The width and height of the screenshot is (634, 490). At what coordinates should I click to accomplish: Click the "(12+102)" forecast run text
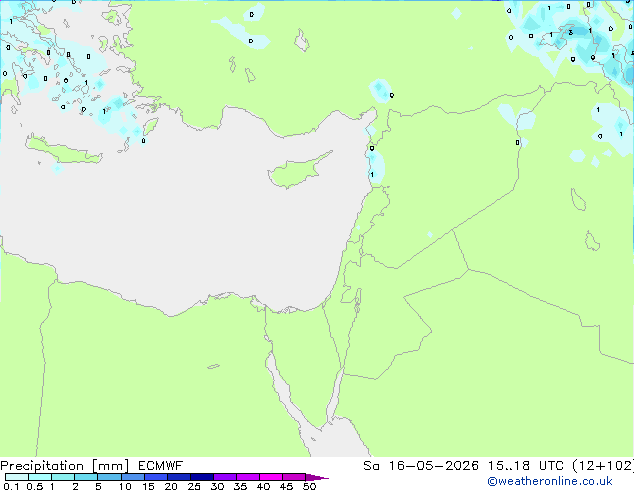pos(603,466)
